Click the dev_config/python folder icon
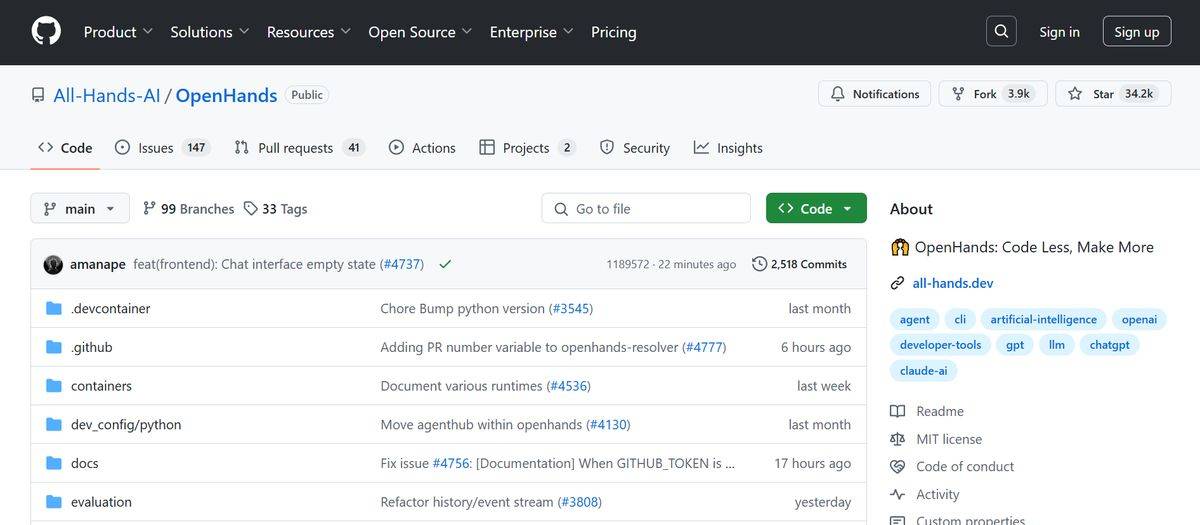This screenshot has width=1200, height=525. point(54,424)
